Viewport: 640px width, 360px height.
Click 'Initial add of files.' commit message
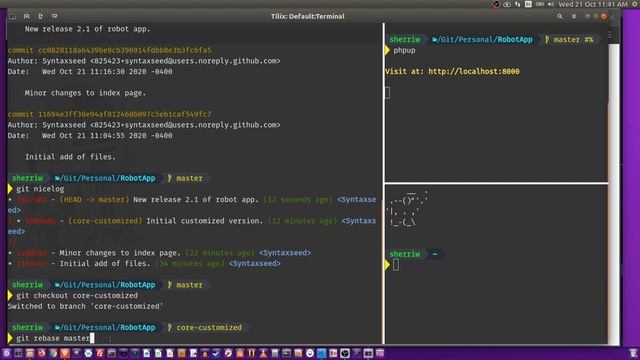click(70, 157)
